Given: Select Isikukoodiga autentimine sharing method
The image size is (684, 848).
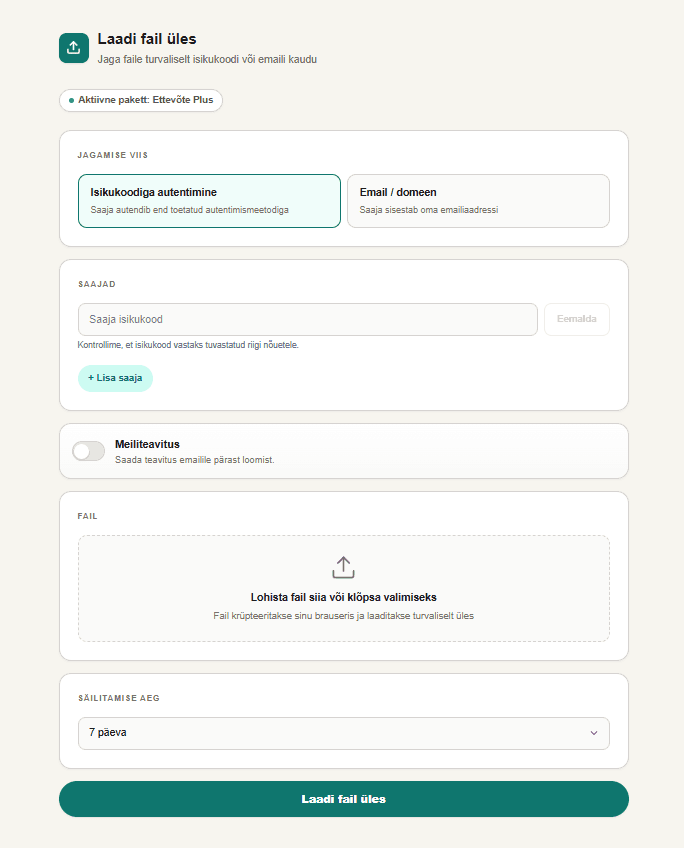Looking at the screenshot, I should click(x=209, y=201).
